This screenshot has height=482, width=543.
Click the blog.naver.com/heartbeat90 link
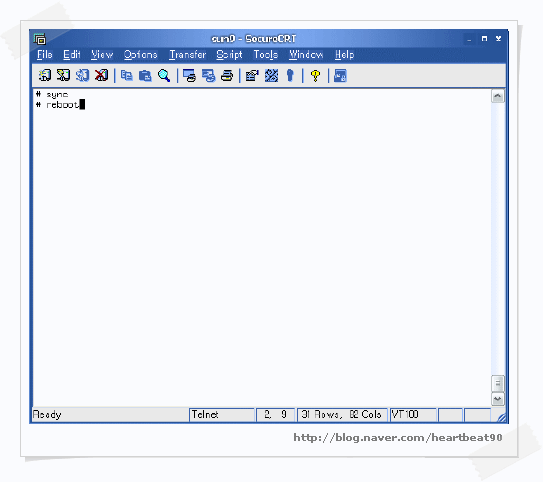tap(398, 438)
